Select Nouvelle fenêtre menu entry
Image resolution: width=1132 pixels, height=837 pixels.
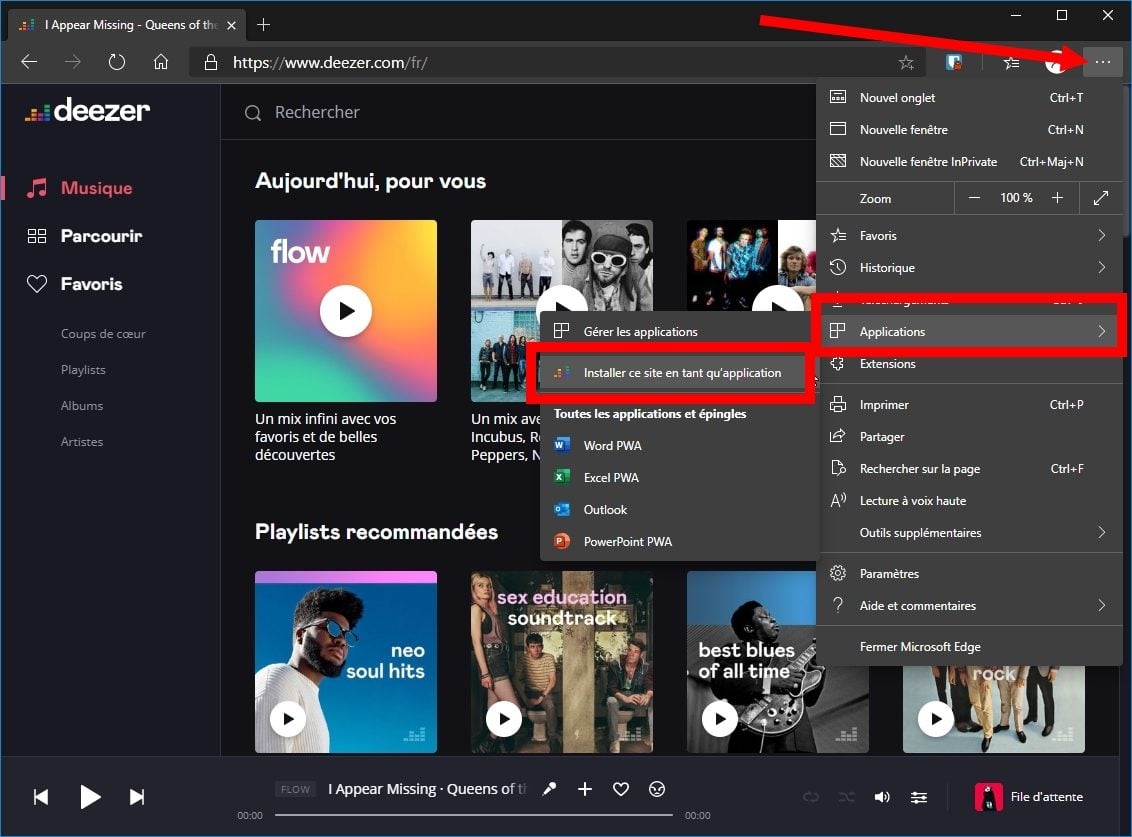click(969, 129)
